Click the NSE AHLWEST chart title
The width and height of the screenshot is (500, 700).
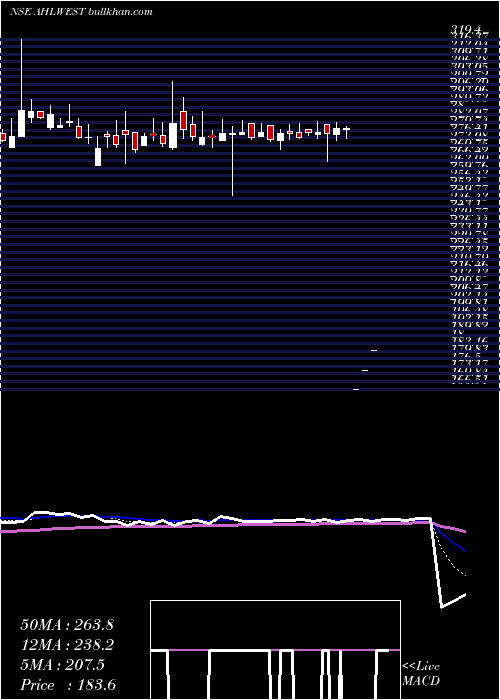point(81,12)
